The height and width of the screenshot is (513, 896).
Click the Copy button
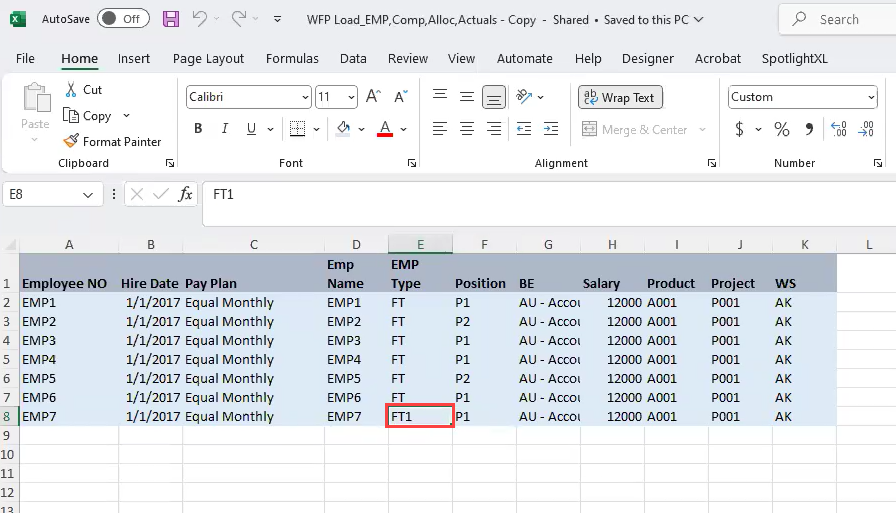[x=87, y=115]
